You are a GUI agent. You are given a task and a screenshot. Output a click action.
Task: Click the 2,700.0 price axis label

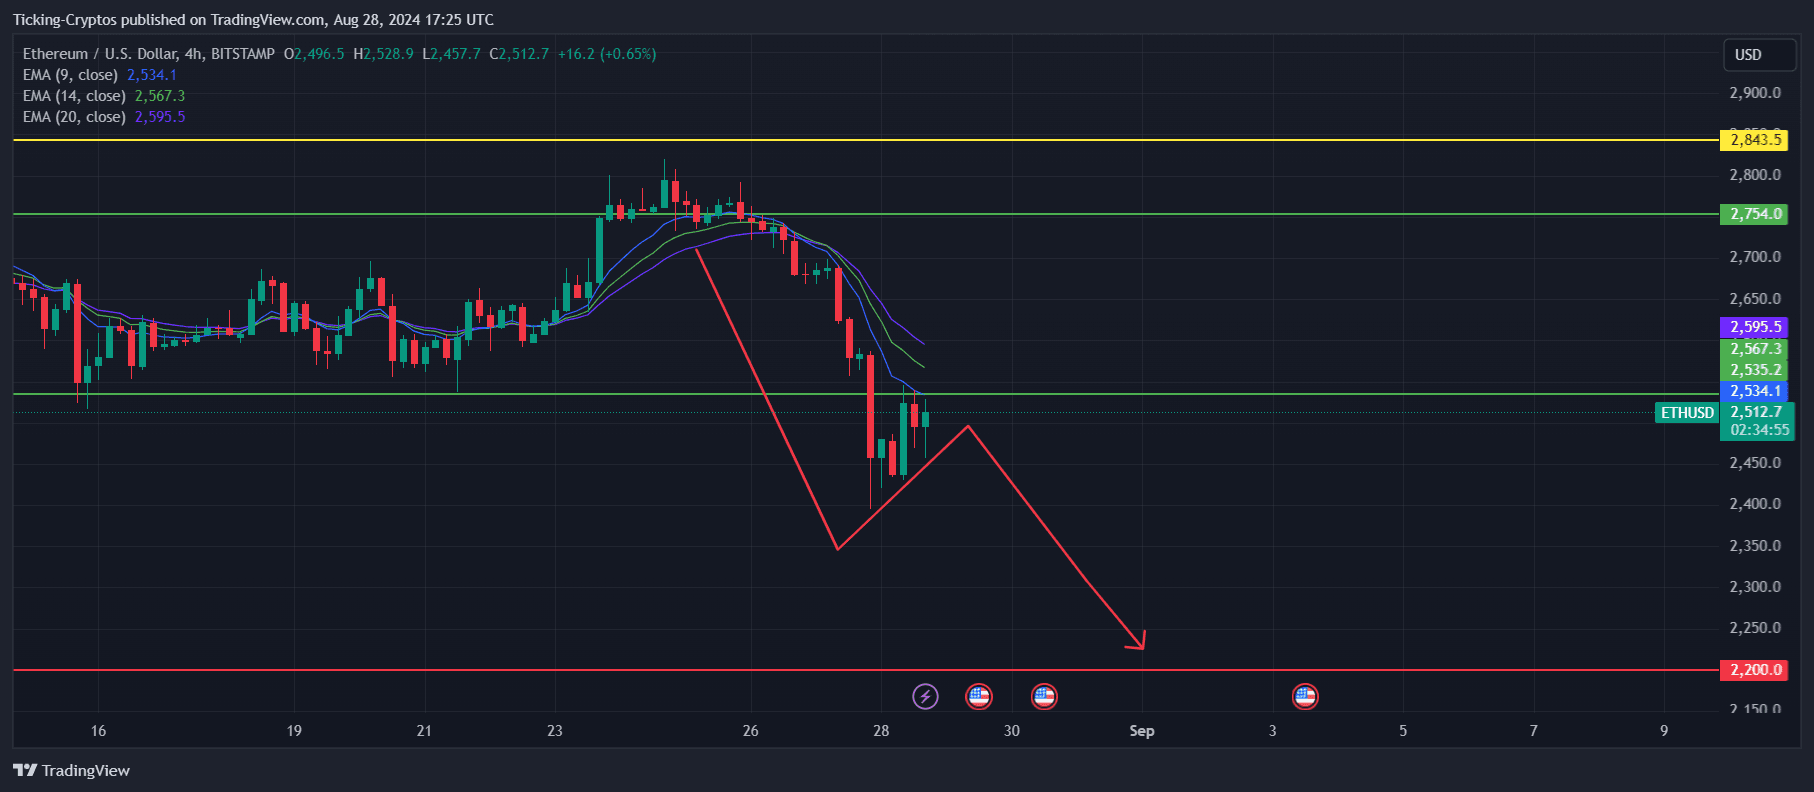tap(1755, 257)
